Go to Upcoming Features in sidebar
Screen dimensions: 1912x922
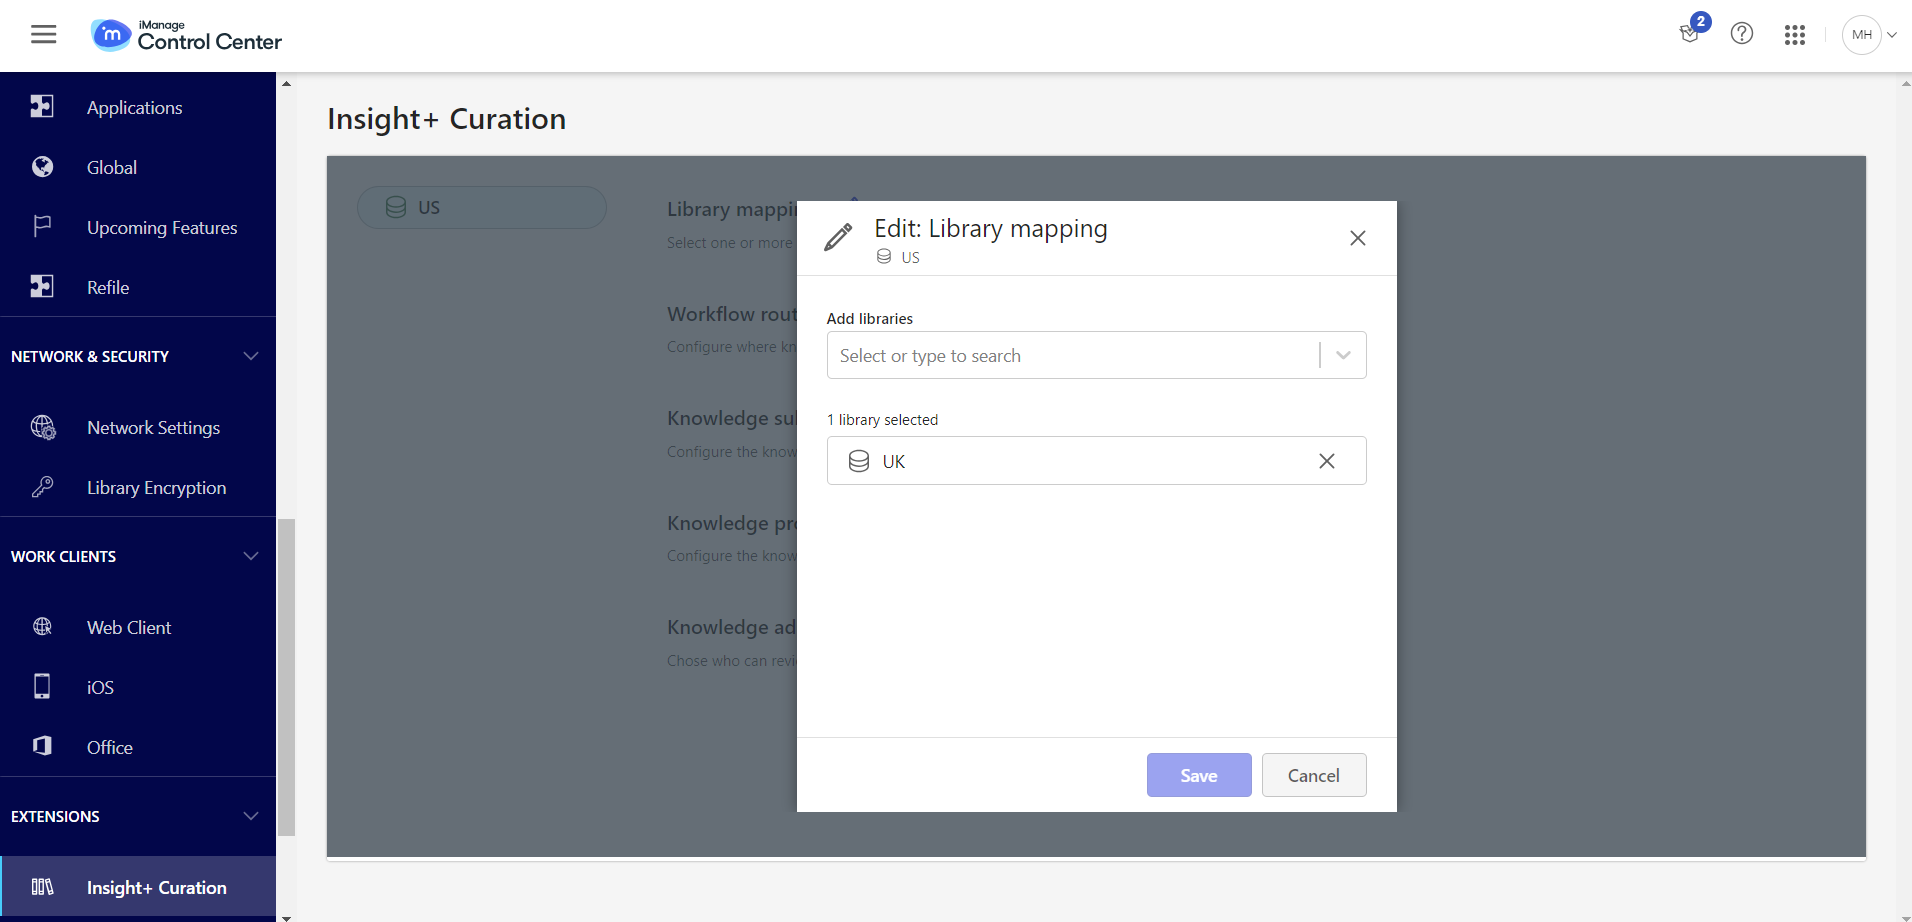161,228
